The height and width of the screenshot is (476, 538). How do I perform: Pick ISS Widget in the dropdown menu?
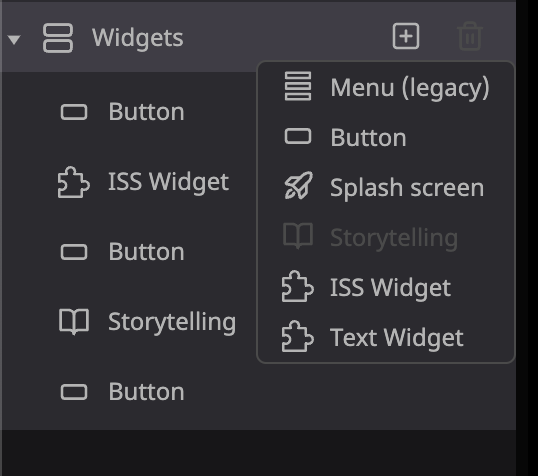[386, 287]
